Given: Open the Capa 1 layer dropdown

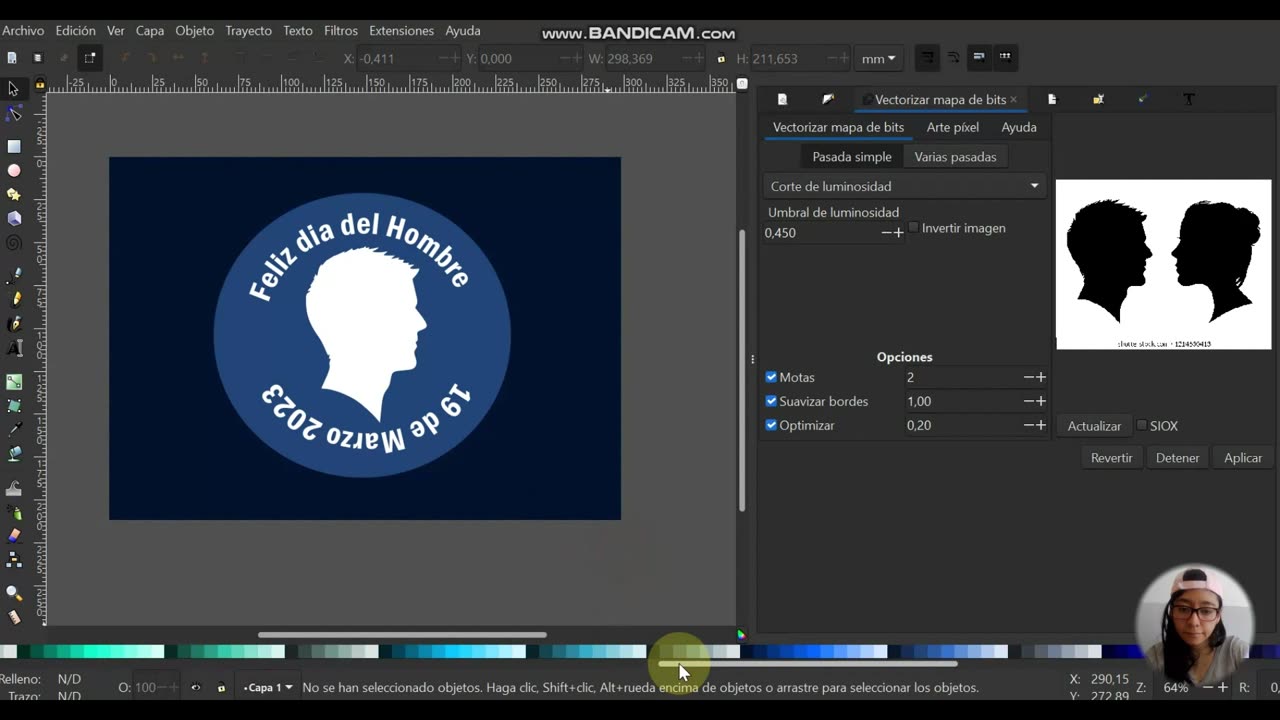Looking at the screenshot, I should coord(268,688).
